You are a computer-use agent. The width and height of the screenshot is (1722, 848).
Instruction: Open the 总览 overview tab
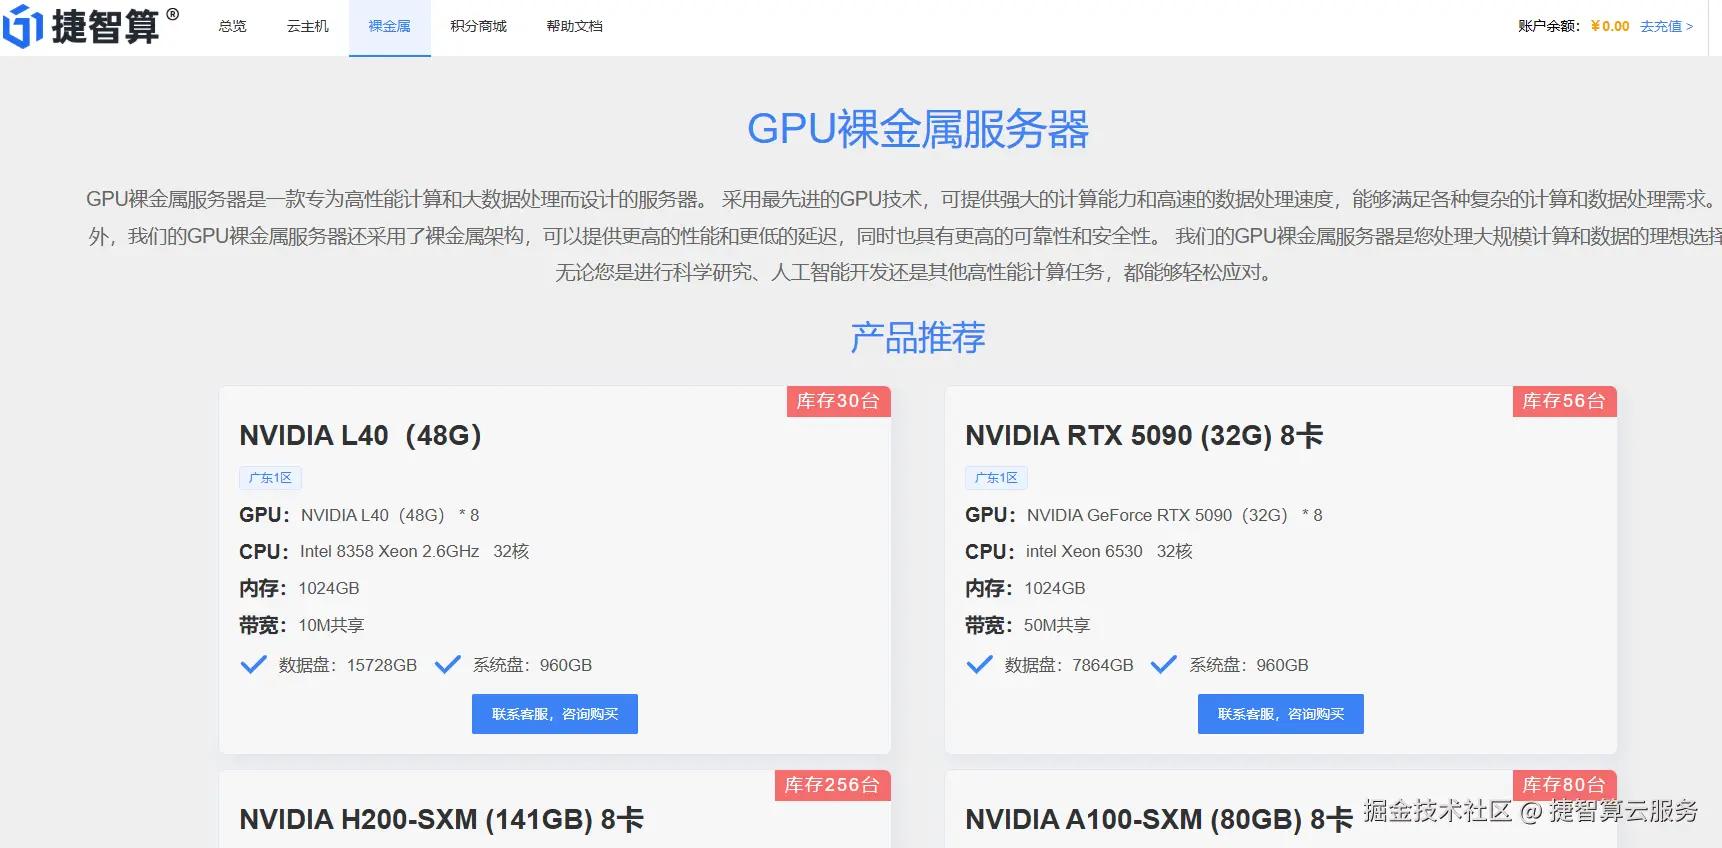(x=233, y=27)
